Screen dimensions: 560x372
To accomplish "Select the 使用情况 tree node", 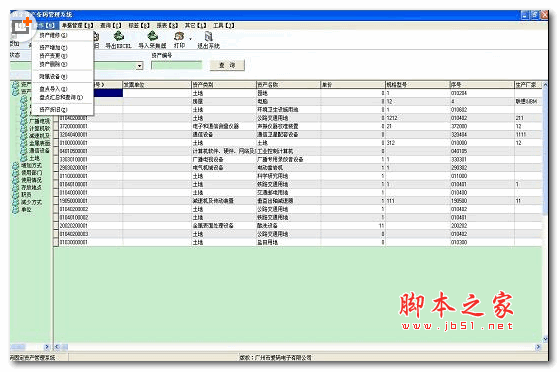I will click(x=31, y=180).
